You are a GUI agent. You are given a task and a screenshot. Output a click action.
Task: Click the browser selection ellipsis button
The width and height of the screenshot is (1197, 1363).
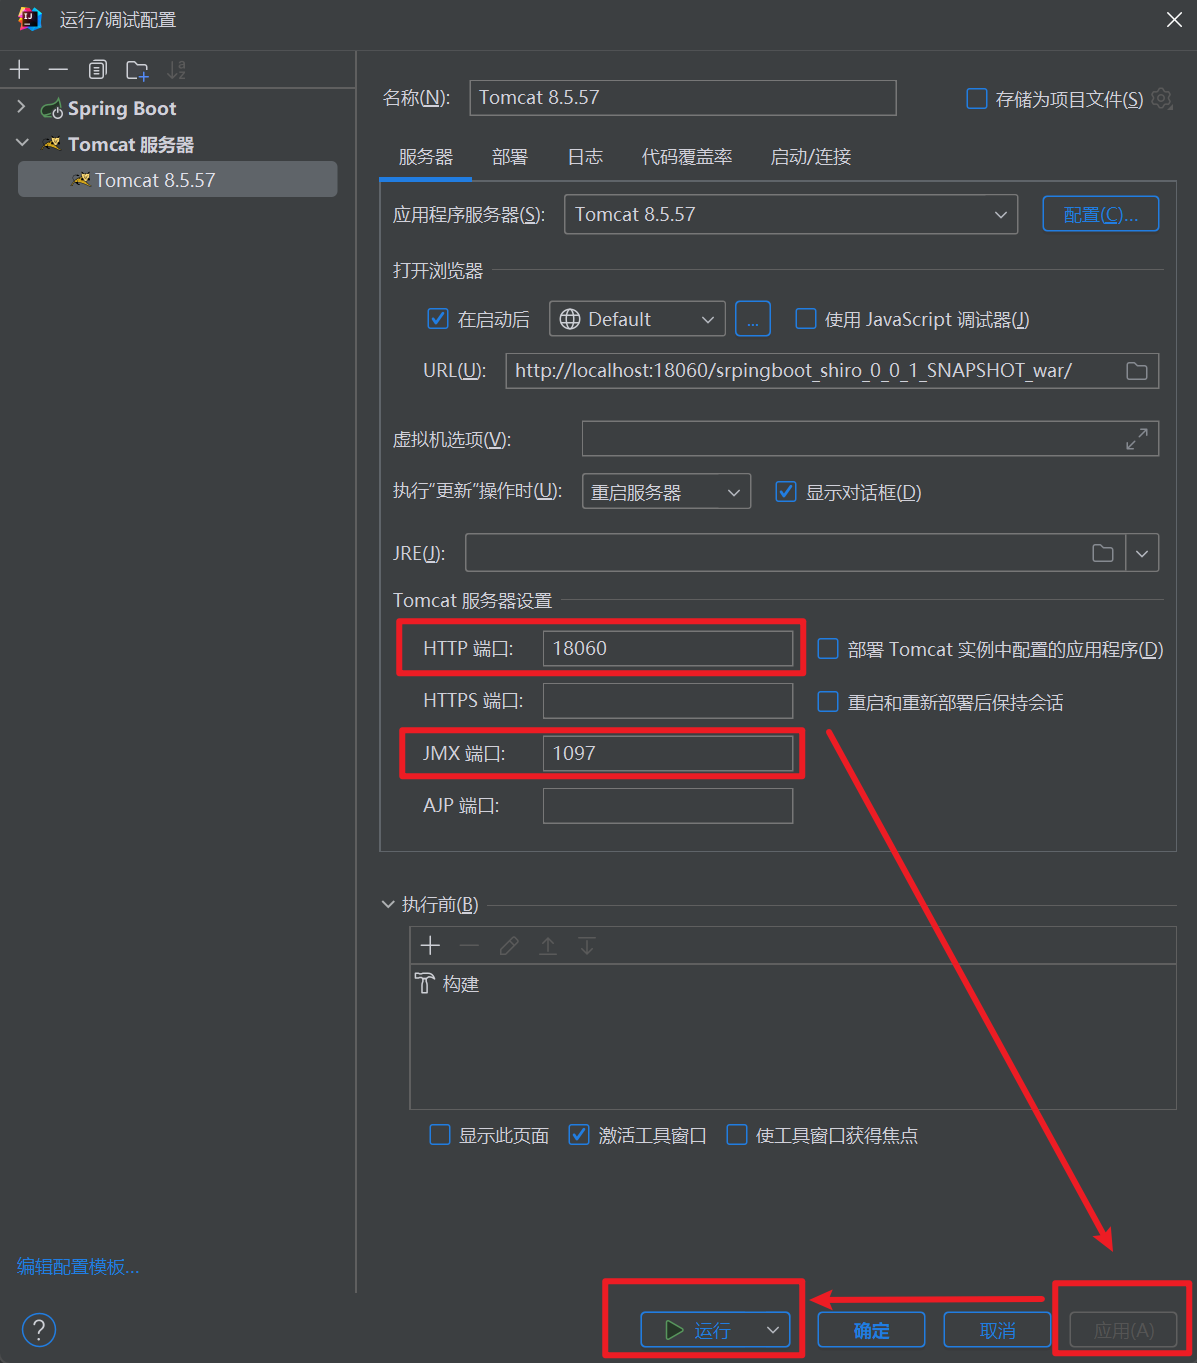pos(753,320)
